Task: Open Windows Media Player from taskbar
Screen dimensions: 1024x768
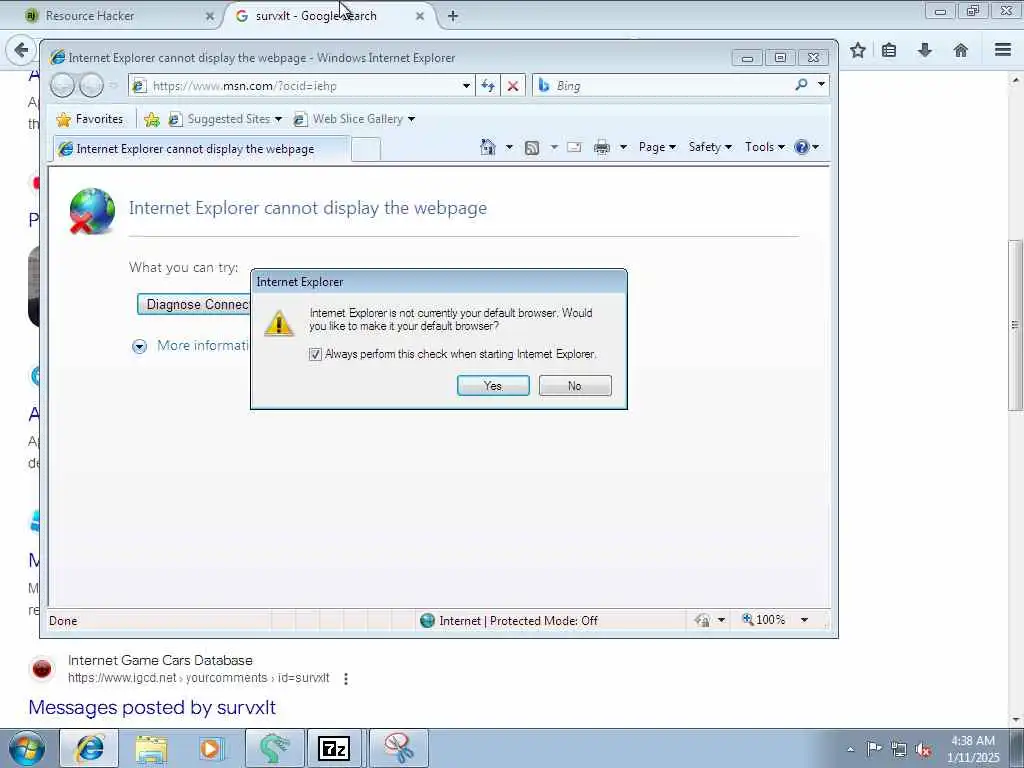Action: [211, 748]
